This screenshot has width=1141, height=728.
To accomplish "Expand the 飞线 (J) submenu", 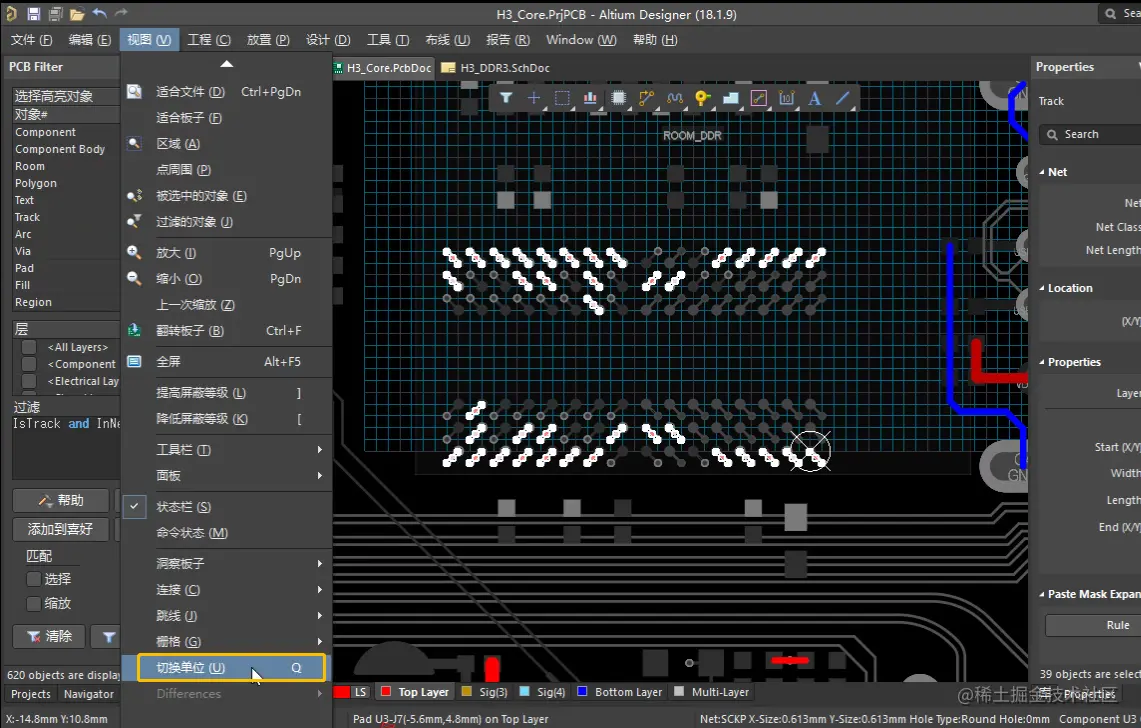I will 226,616.
